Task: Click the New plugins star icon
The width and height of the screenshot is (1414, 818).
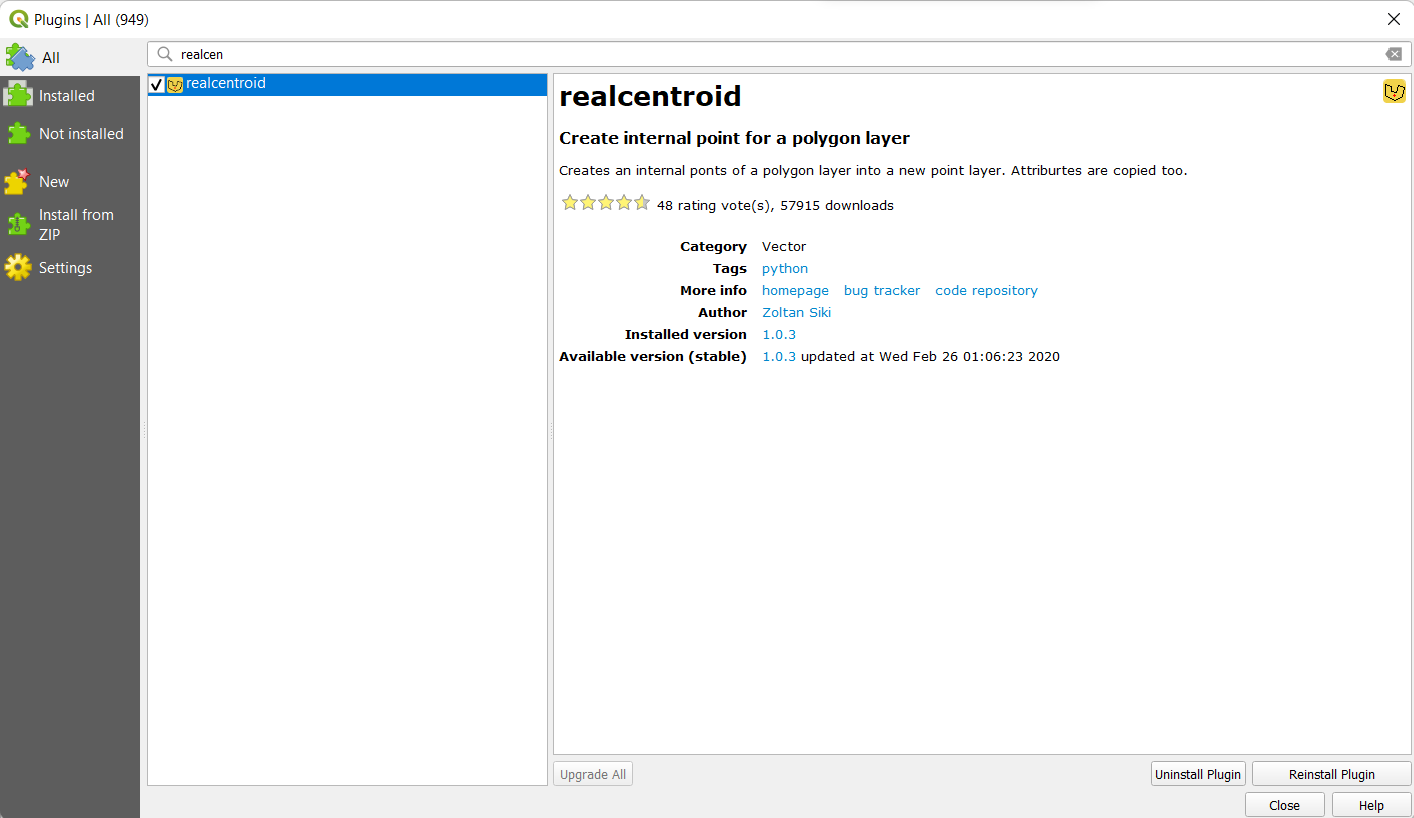Action: pyautogui.click(x=17, y=181)
